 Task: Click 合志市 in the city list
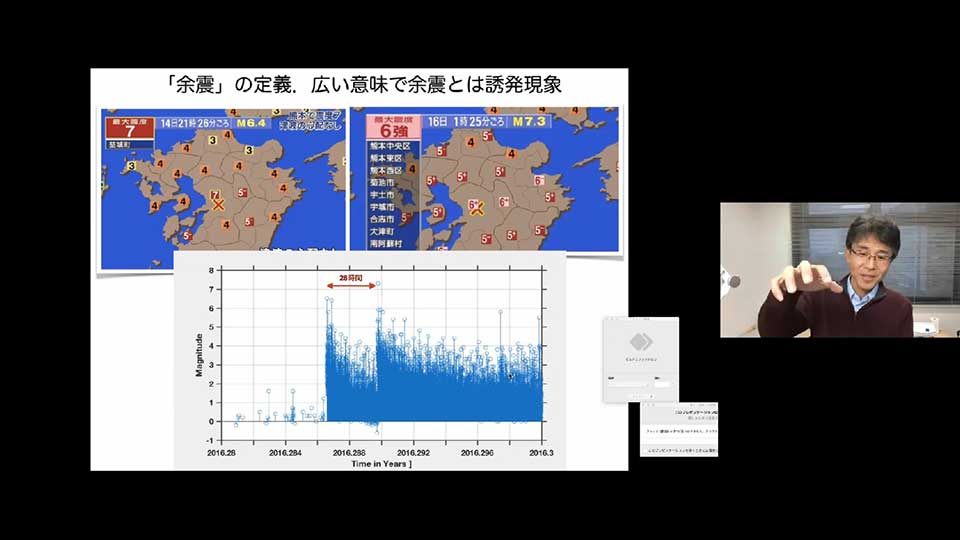382,219
